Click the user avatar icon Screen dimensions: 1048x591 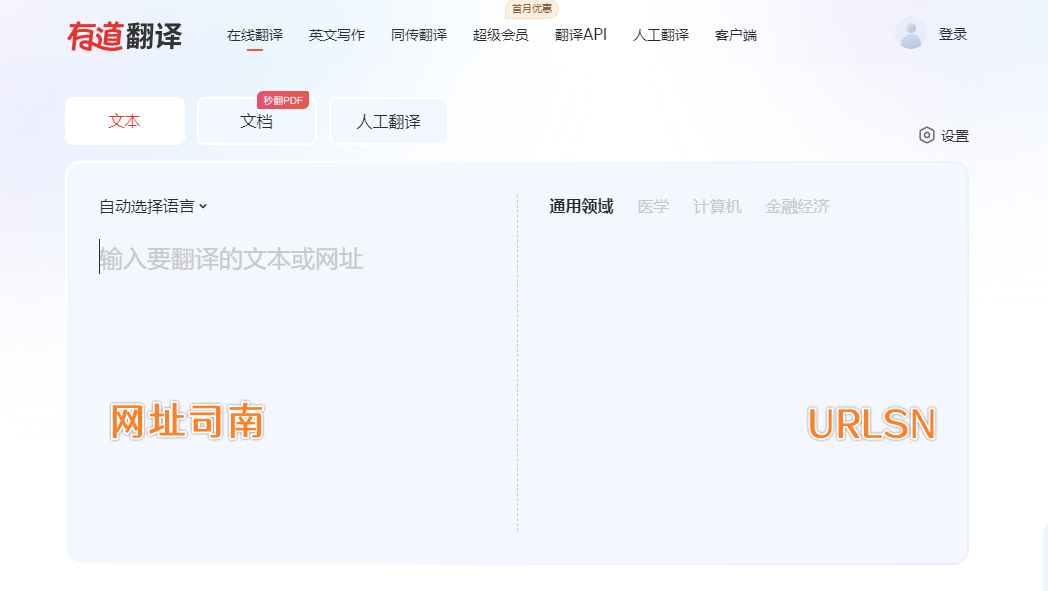[911, 33]
